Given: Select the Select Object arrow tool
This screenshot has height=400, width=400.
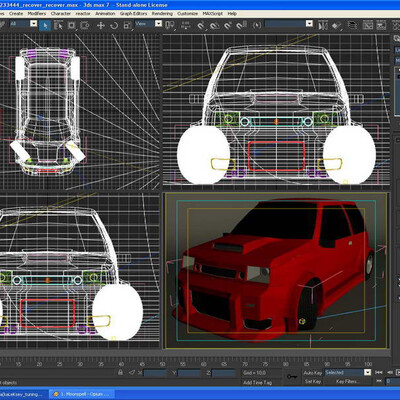Looking at the screenshot, I should pos(45,25).
